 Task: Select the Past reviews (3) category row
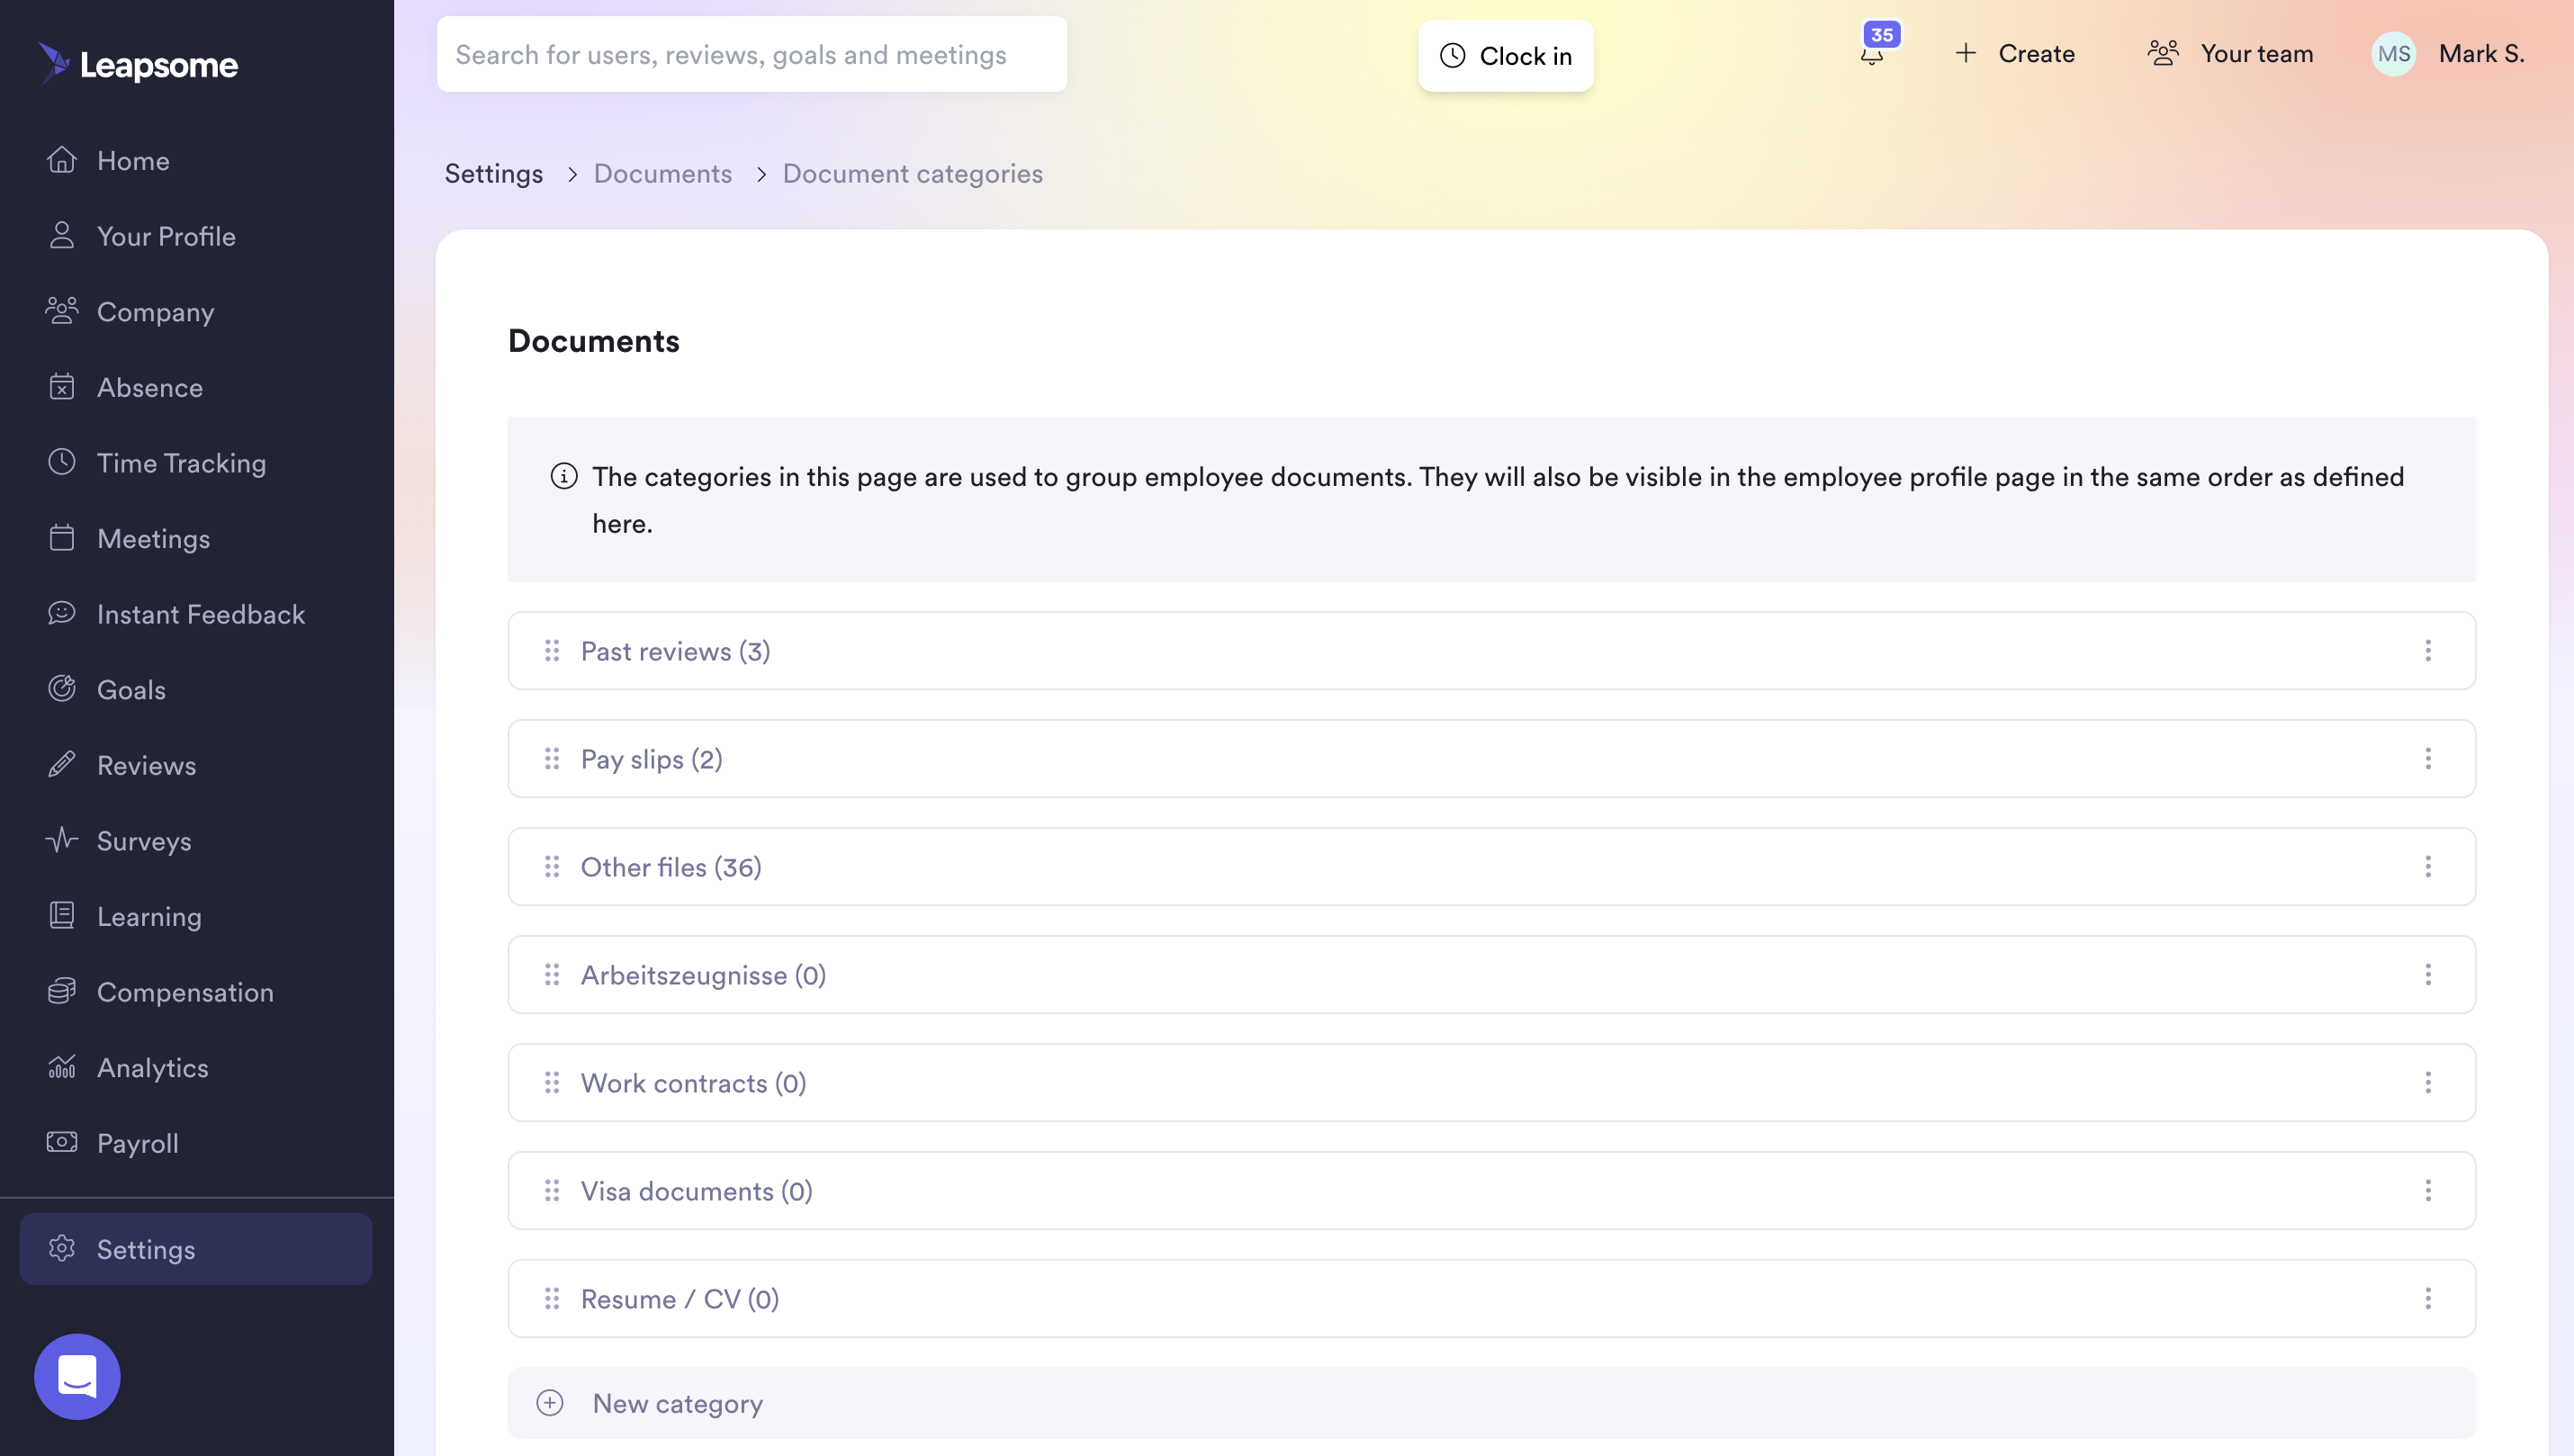tap(1491, 651)
